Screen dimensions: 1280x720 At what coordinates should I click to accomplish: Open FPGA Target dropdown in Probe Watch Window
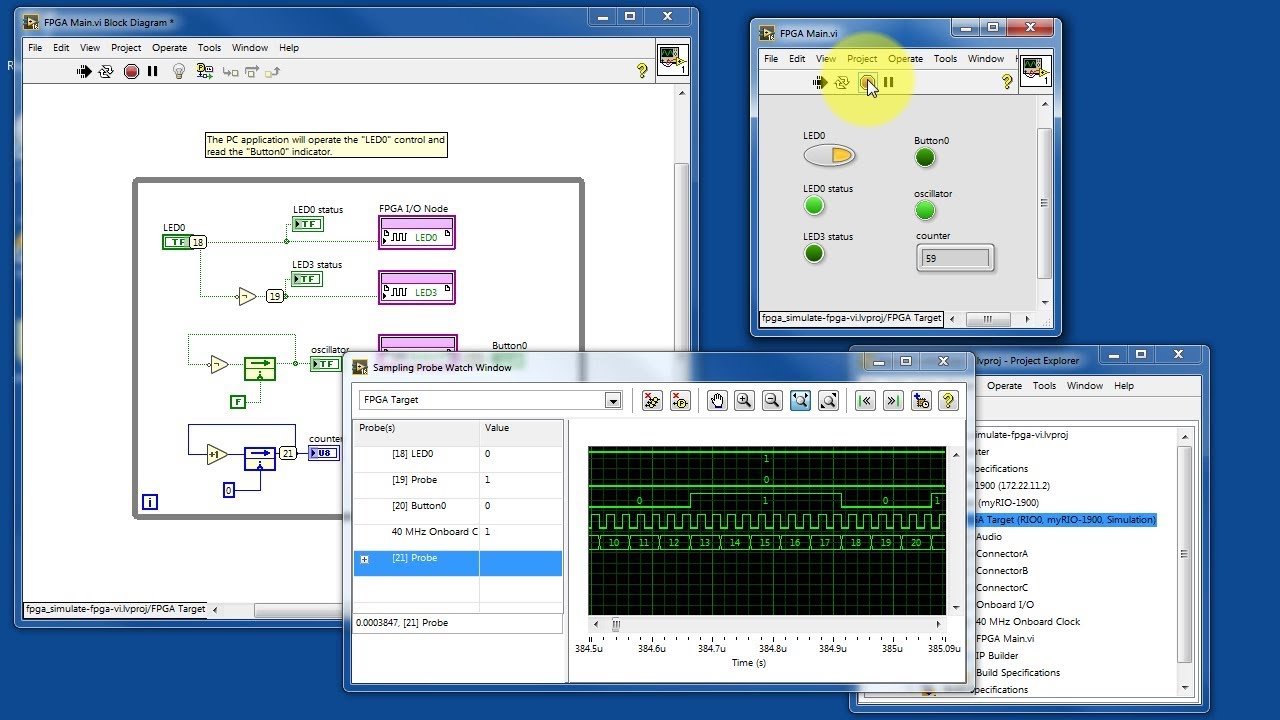[x=613, y=400]
